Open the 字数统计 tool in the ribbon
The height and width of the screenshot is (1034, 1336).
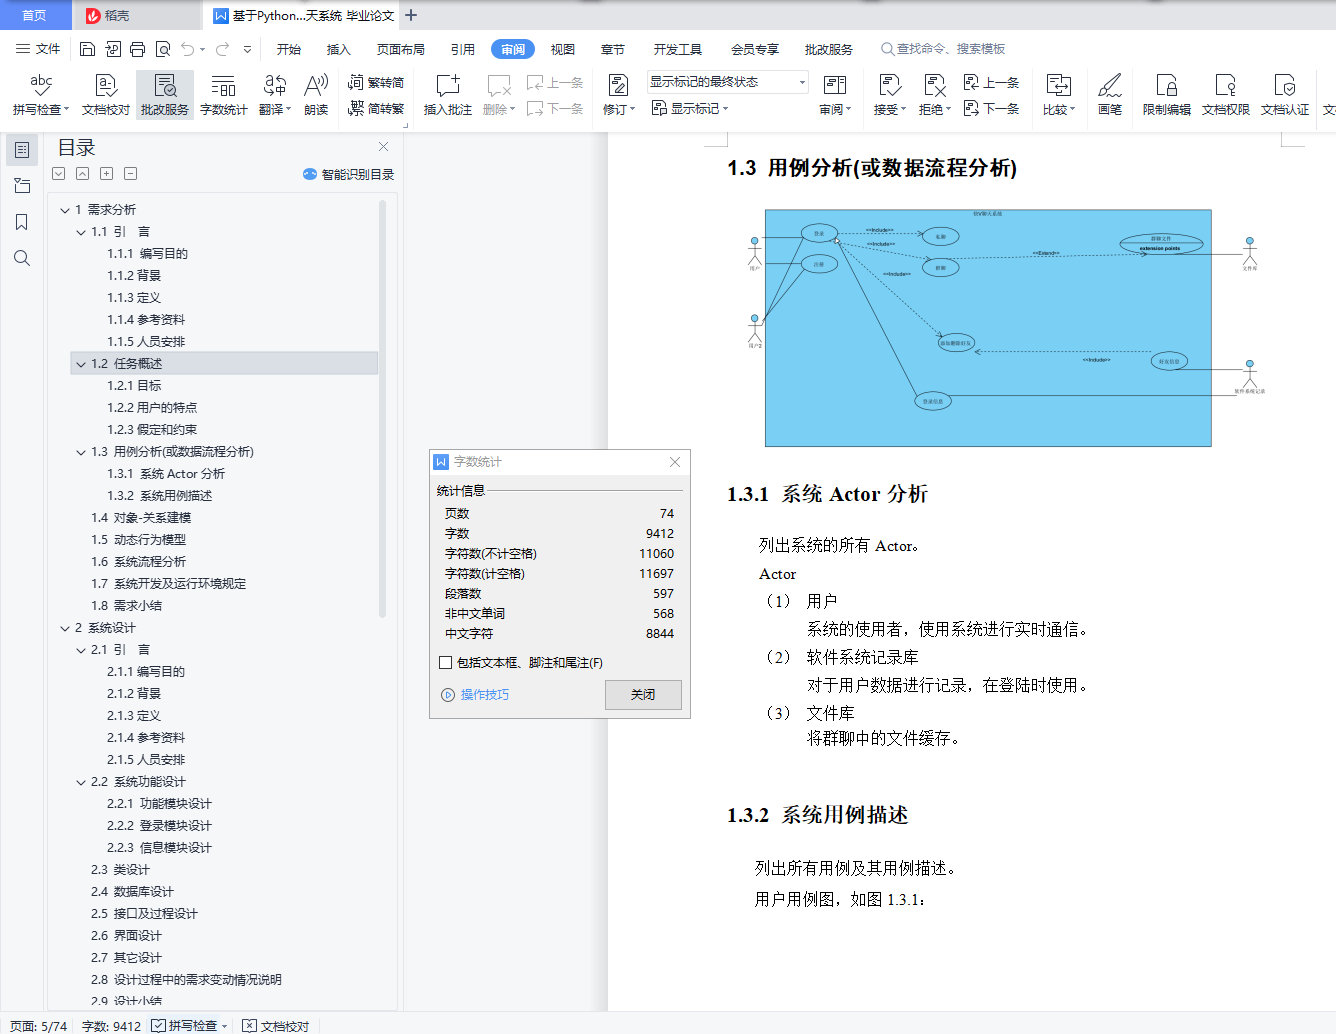tap(224, 95)
